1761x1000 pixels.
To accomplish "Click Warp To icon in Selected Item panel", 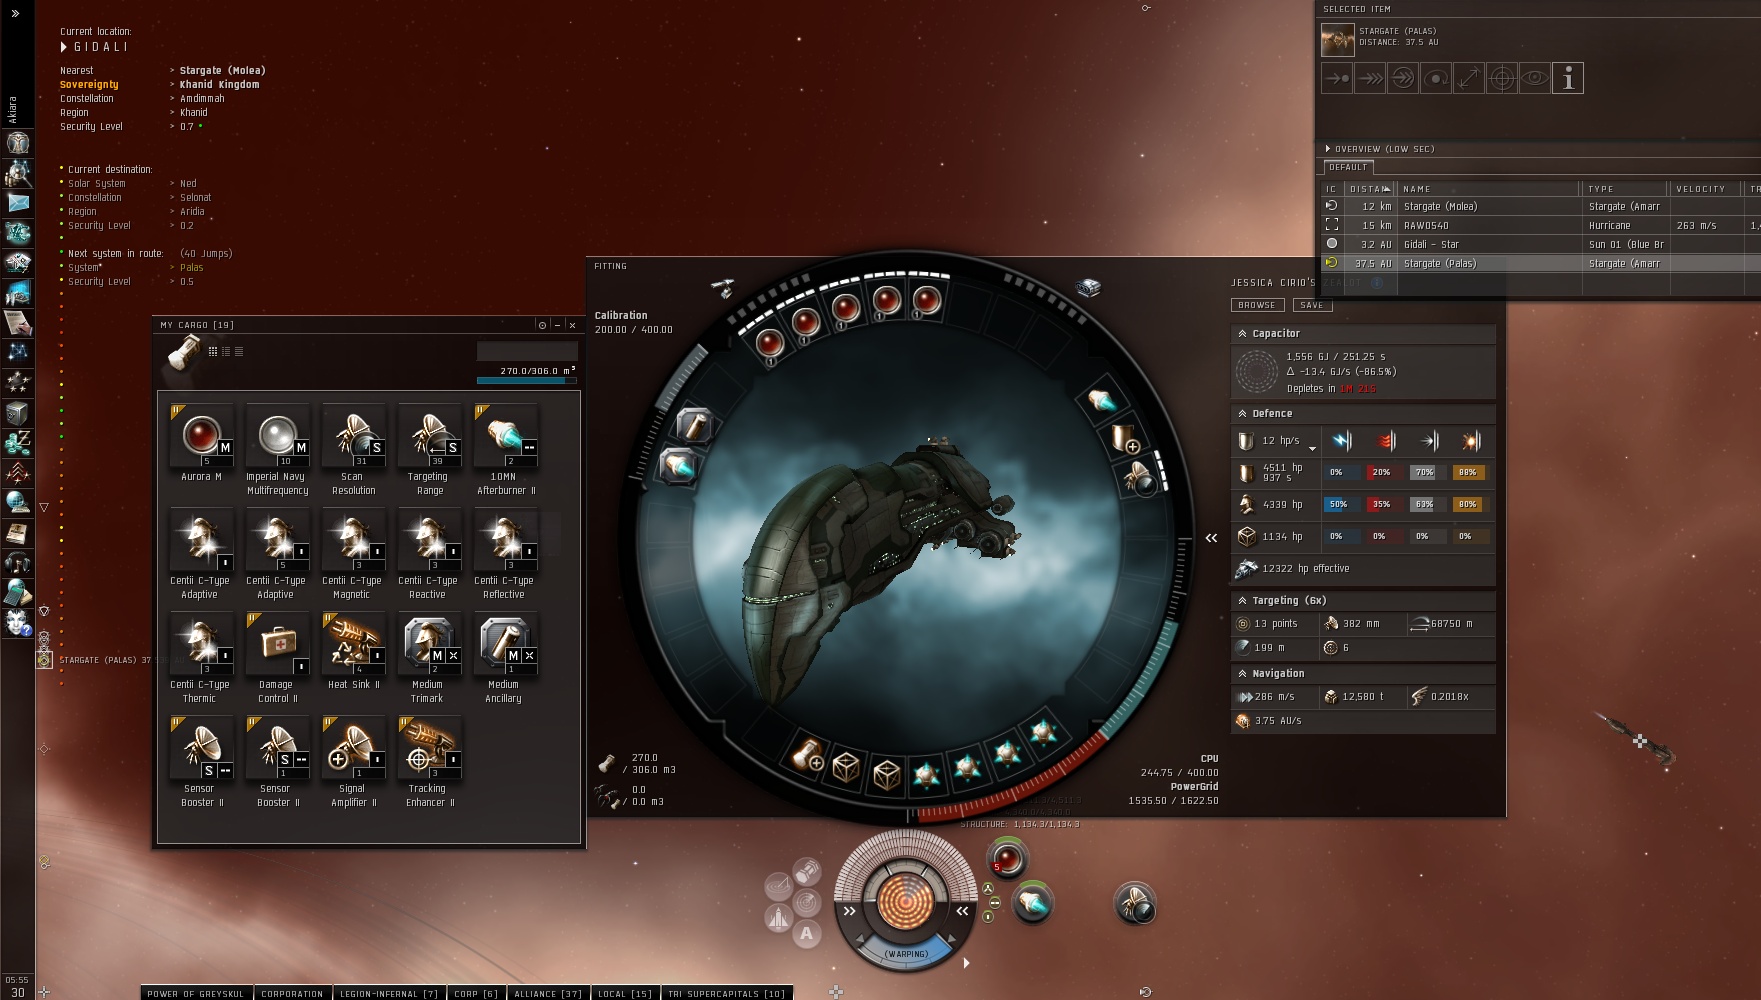I will 1370,78.
